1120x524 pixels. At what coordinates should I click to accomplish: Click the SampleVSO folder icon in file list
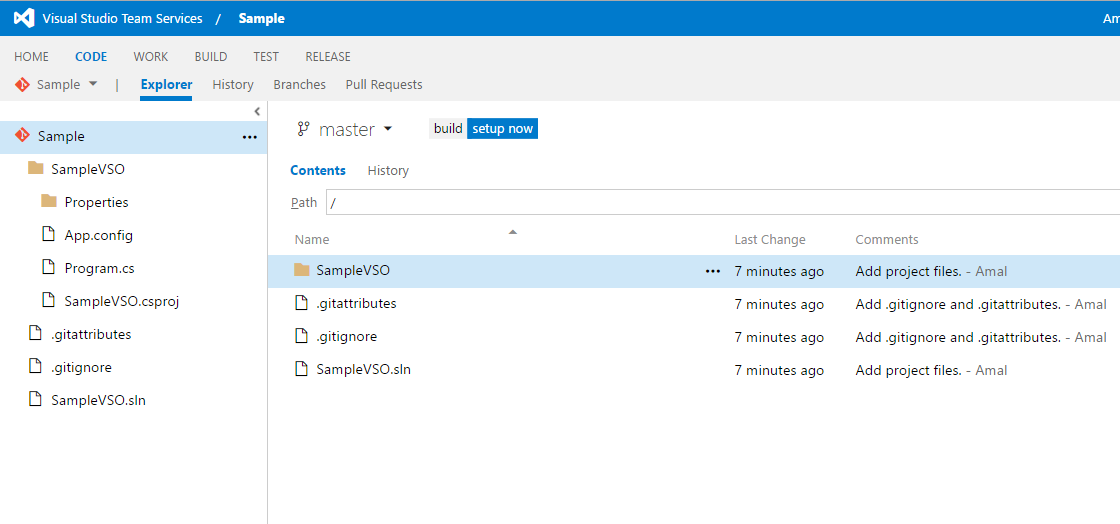[302, 270]
